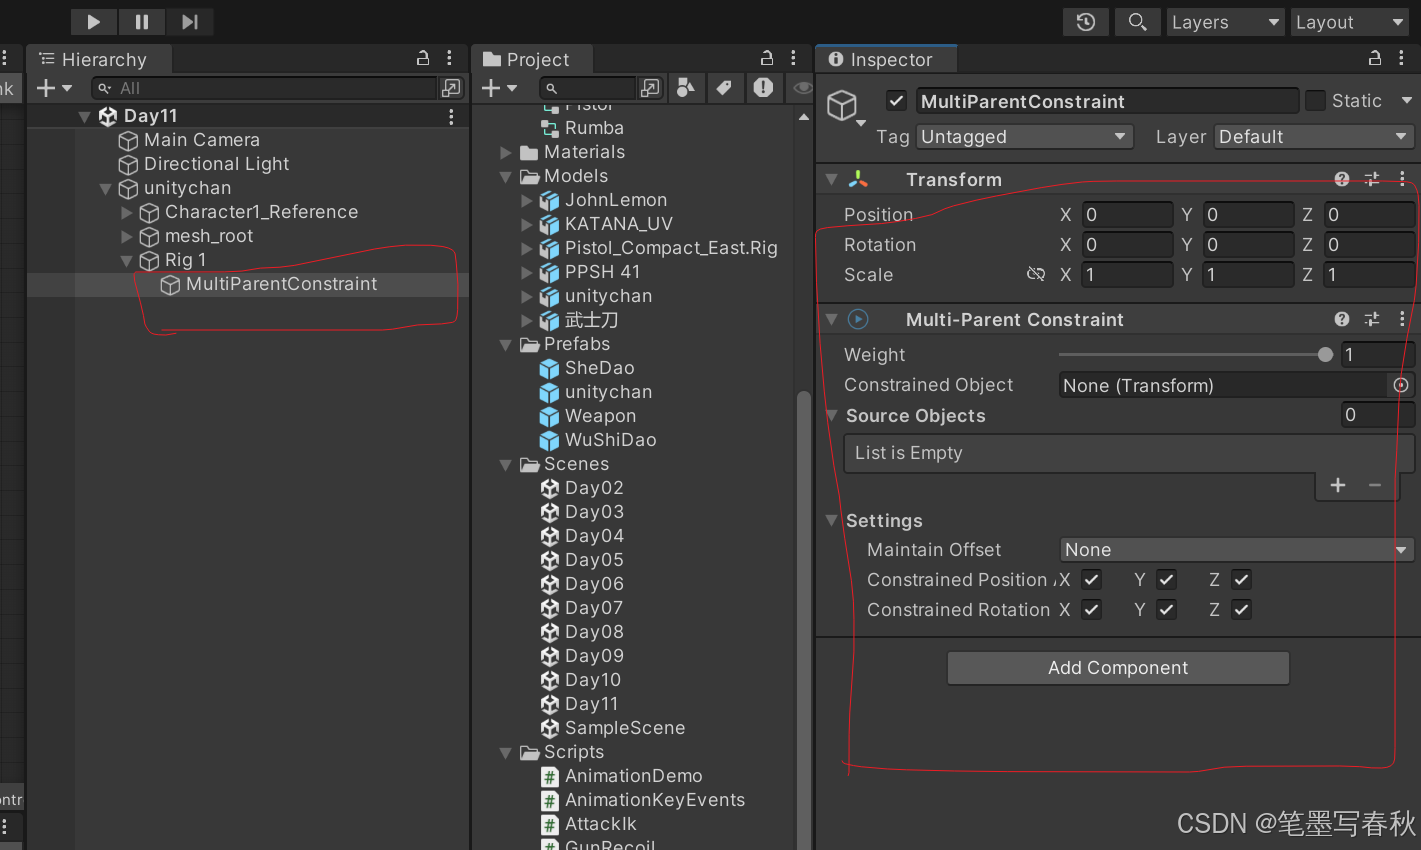Screen dimensions: 1421x850
Task: Lock the Inspector with the padlock icon
Action: click(x=1374, y=59)
